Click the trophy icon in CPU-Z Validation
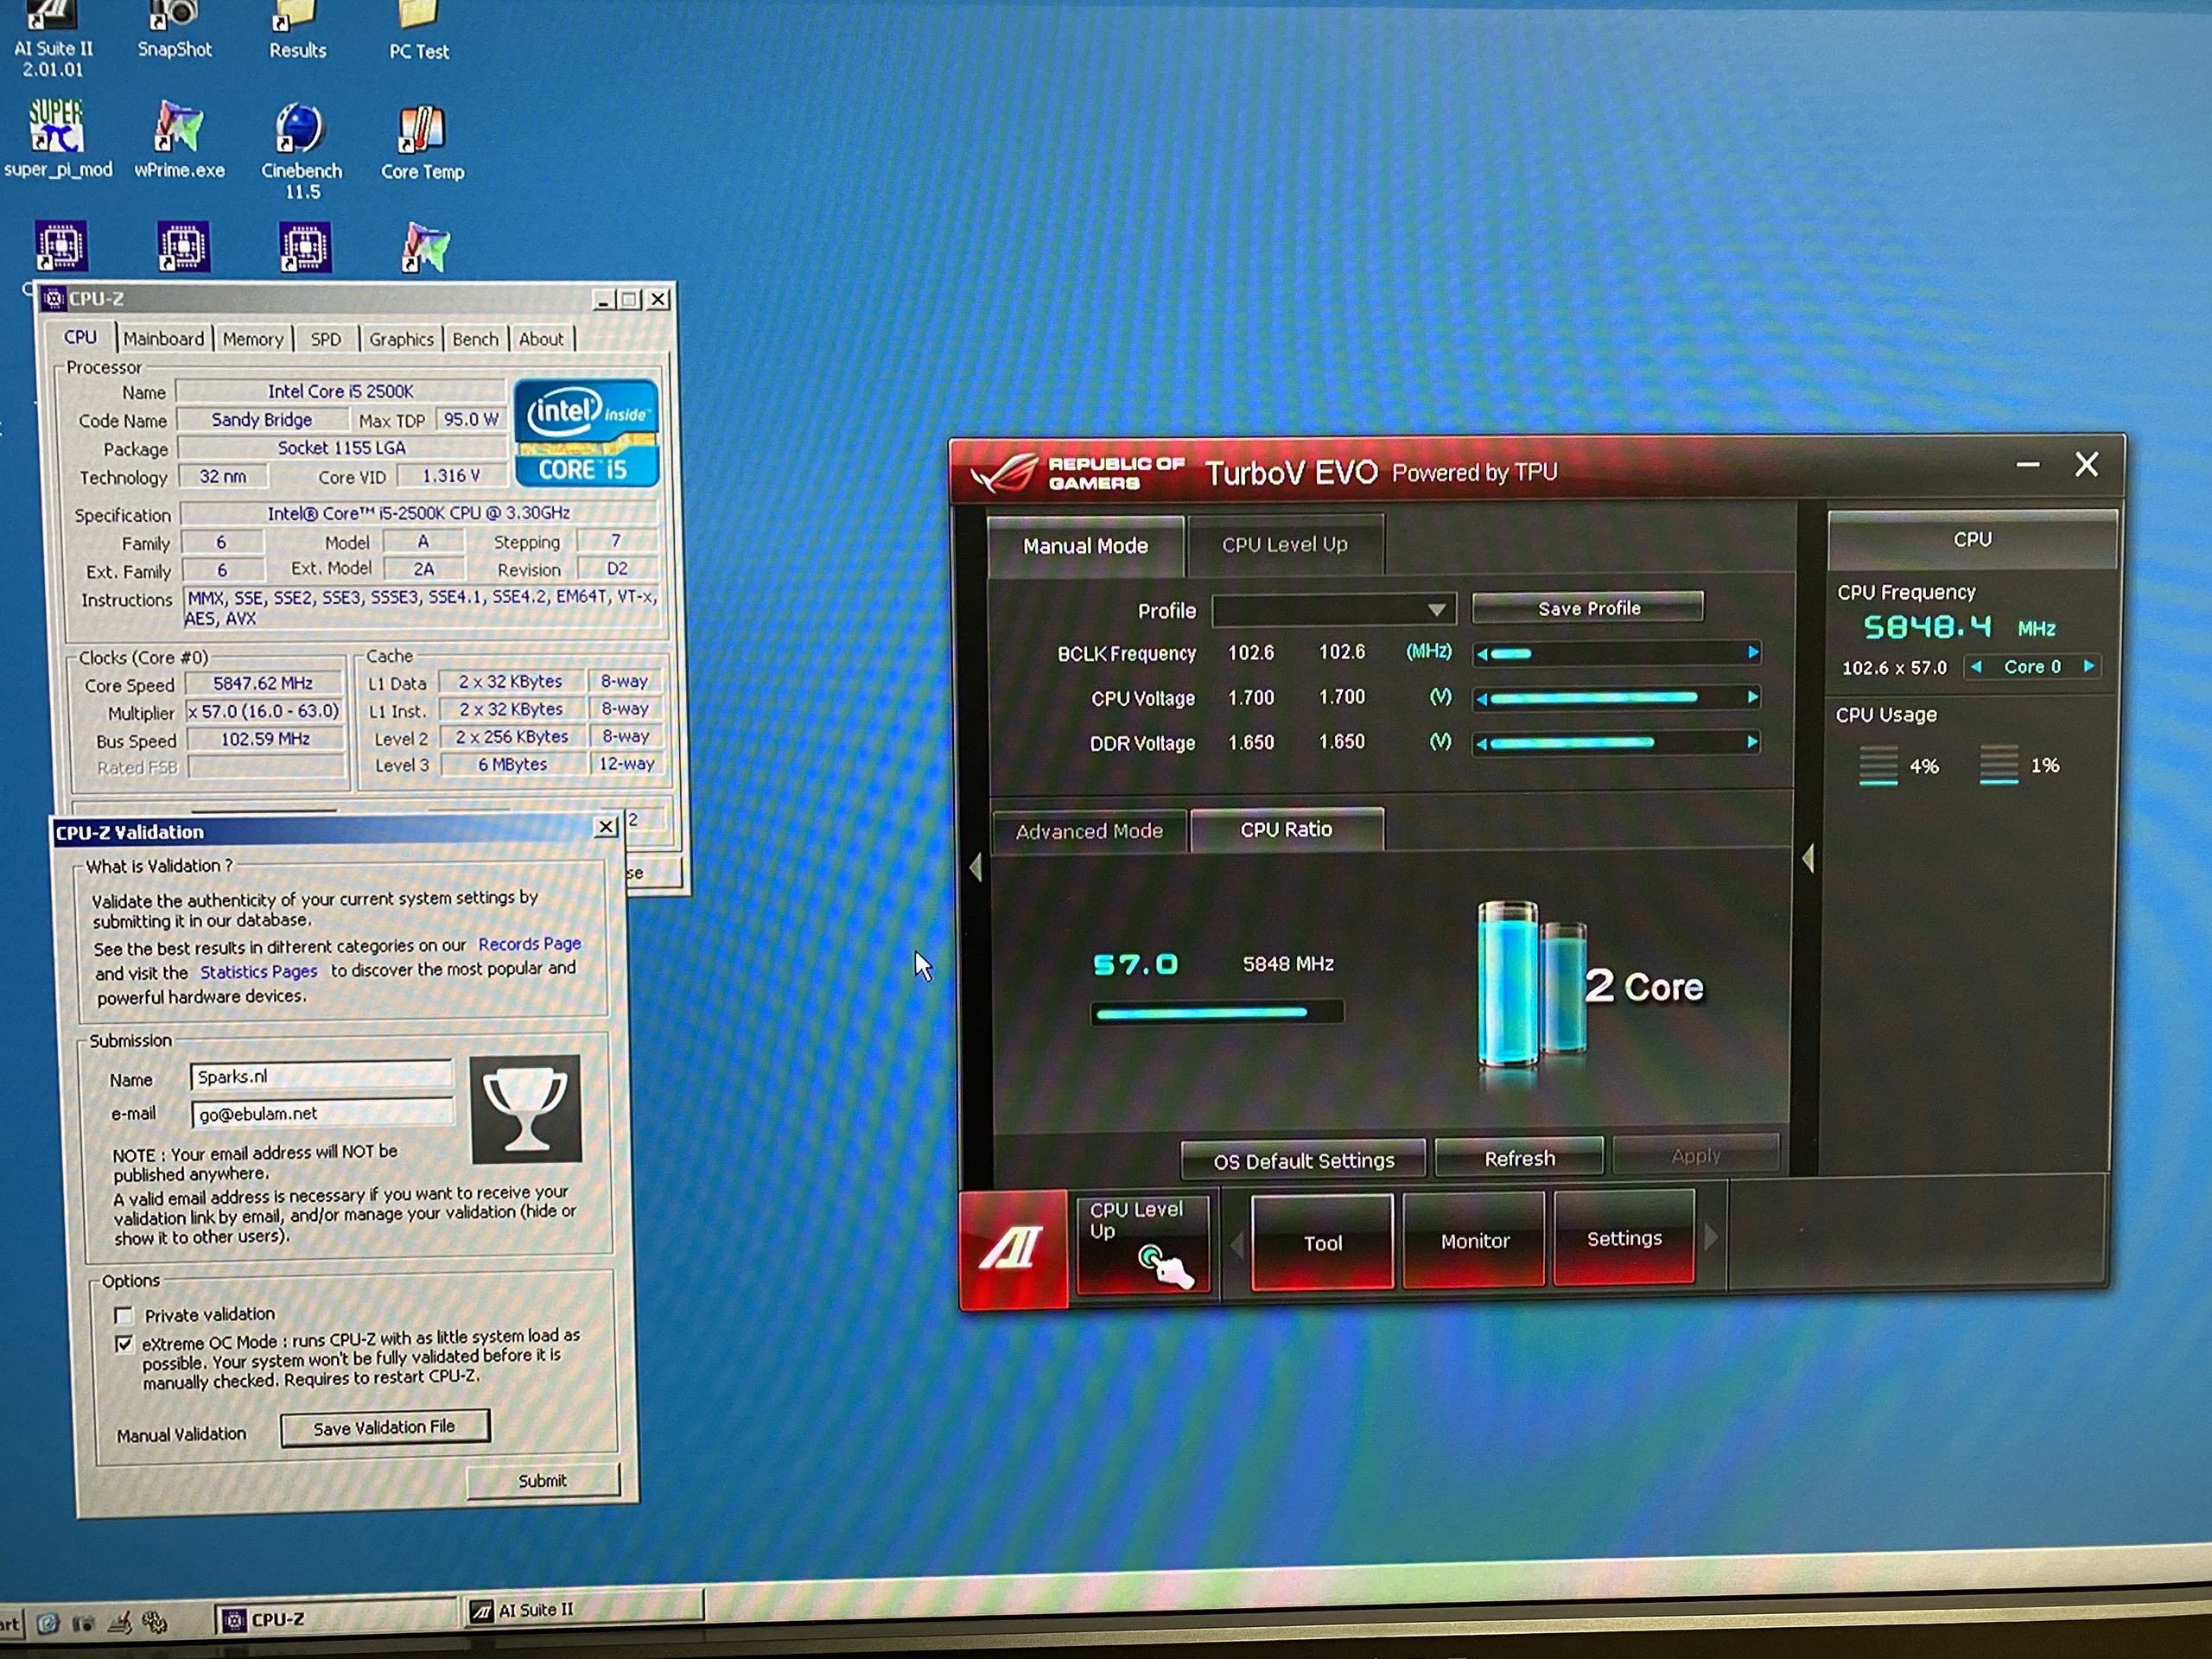 click(525, 1108)
